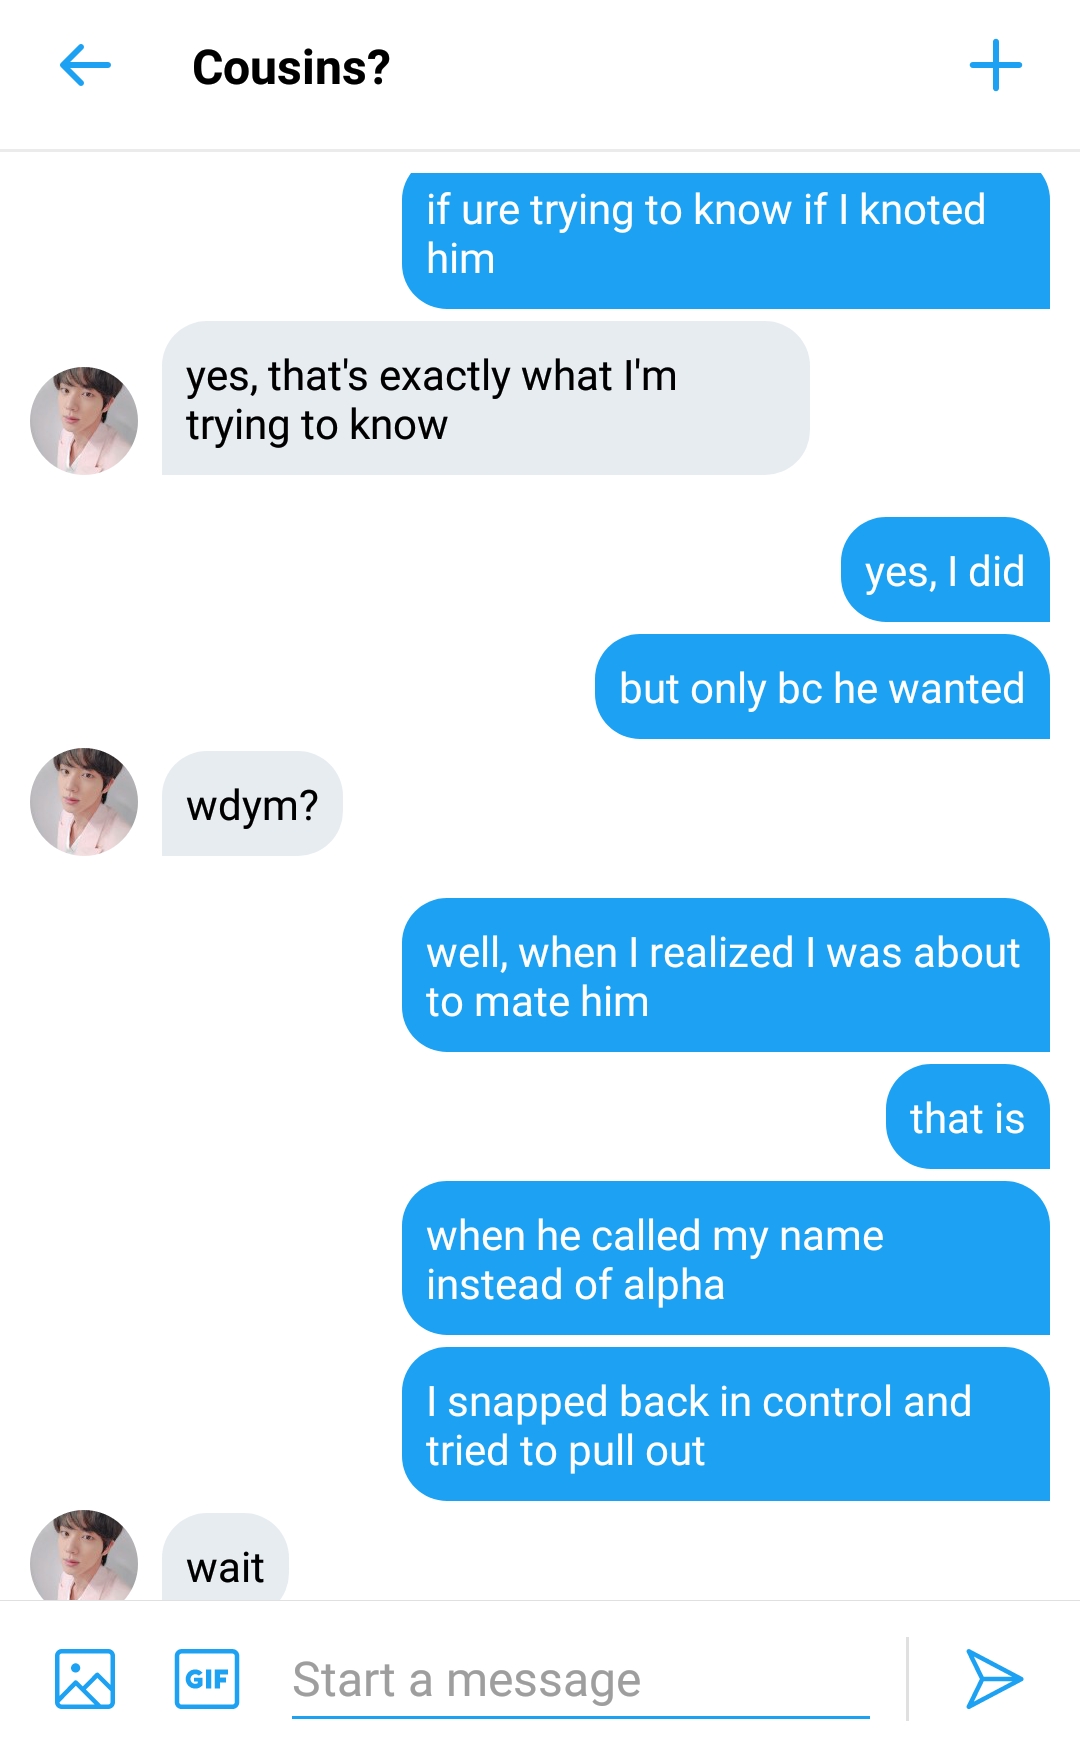The width and height of the screenshot is (1080, 1752).
Task: Select the 'wdym?' message bubble
Action: [252, 804]
